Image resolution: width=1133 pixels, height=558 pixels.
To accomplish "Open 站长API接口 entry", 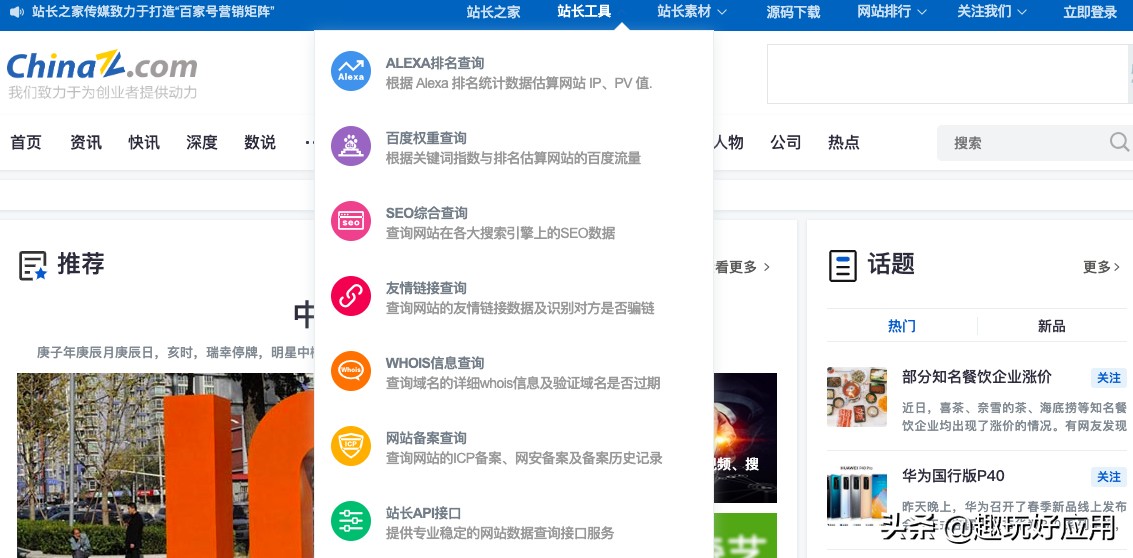I will point(423,513).
